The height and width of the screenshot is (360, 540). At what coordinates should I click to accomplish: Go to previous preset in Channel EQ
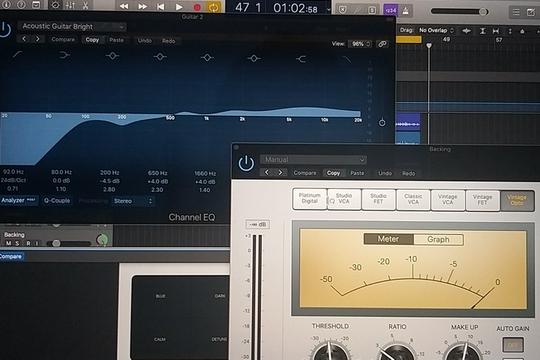tap(24, 39)
